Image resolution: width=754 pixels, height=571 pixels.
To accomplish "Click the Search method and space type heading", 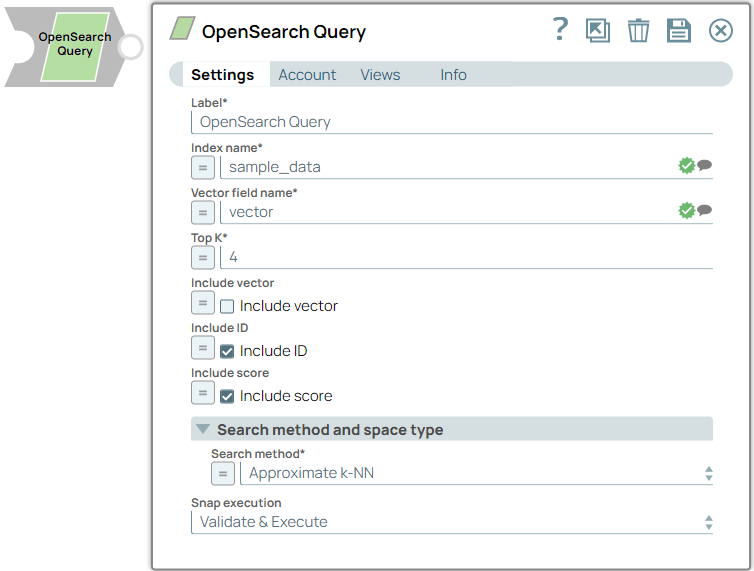I will pyautogui.click(x=330, y=430).
